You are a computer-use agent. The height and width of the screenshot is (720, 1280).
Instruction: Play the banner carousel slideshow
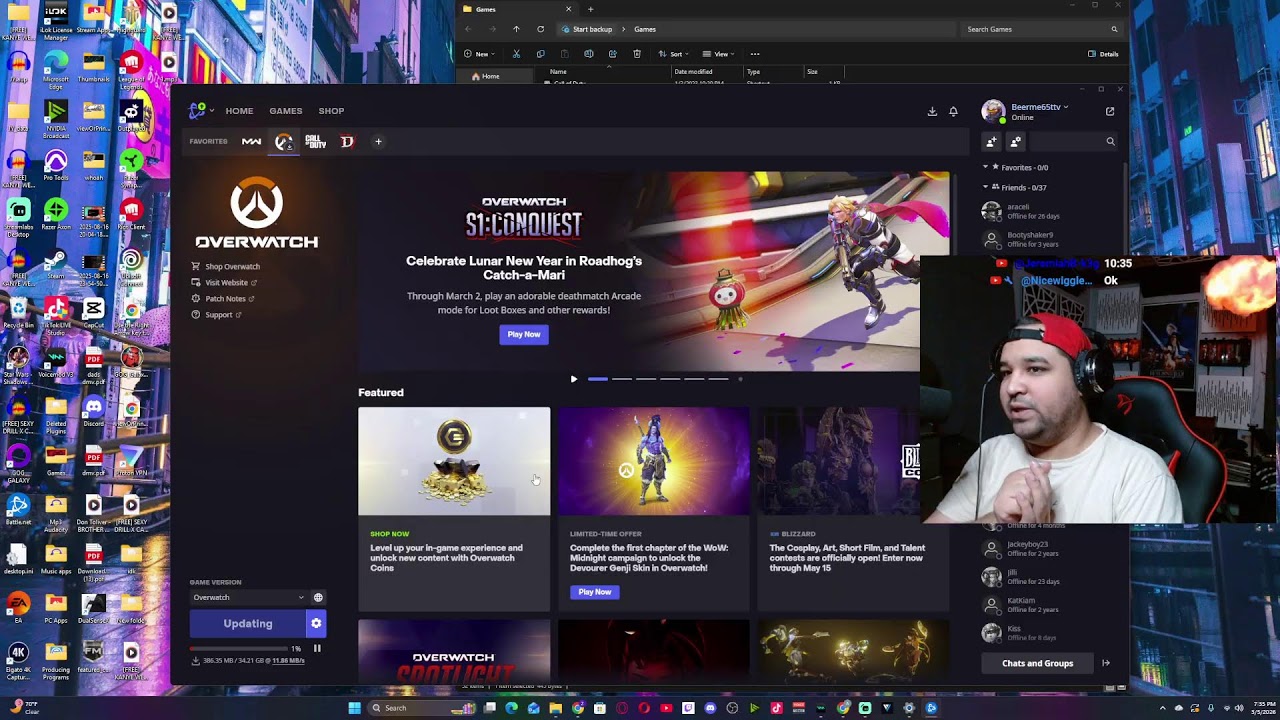point(573,379)
